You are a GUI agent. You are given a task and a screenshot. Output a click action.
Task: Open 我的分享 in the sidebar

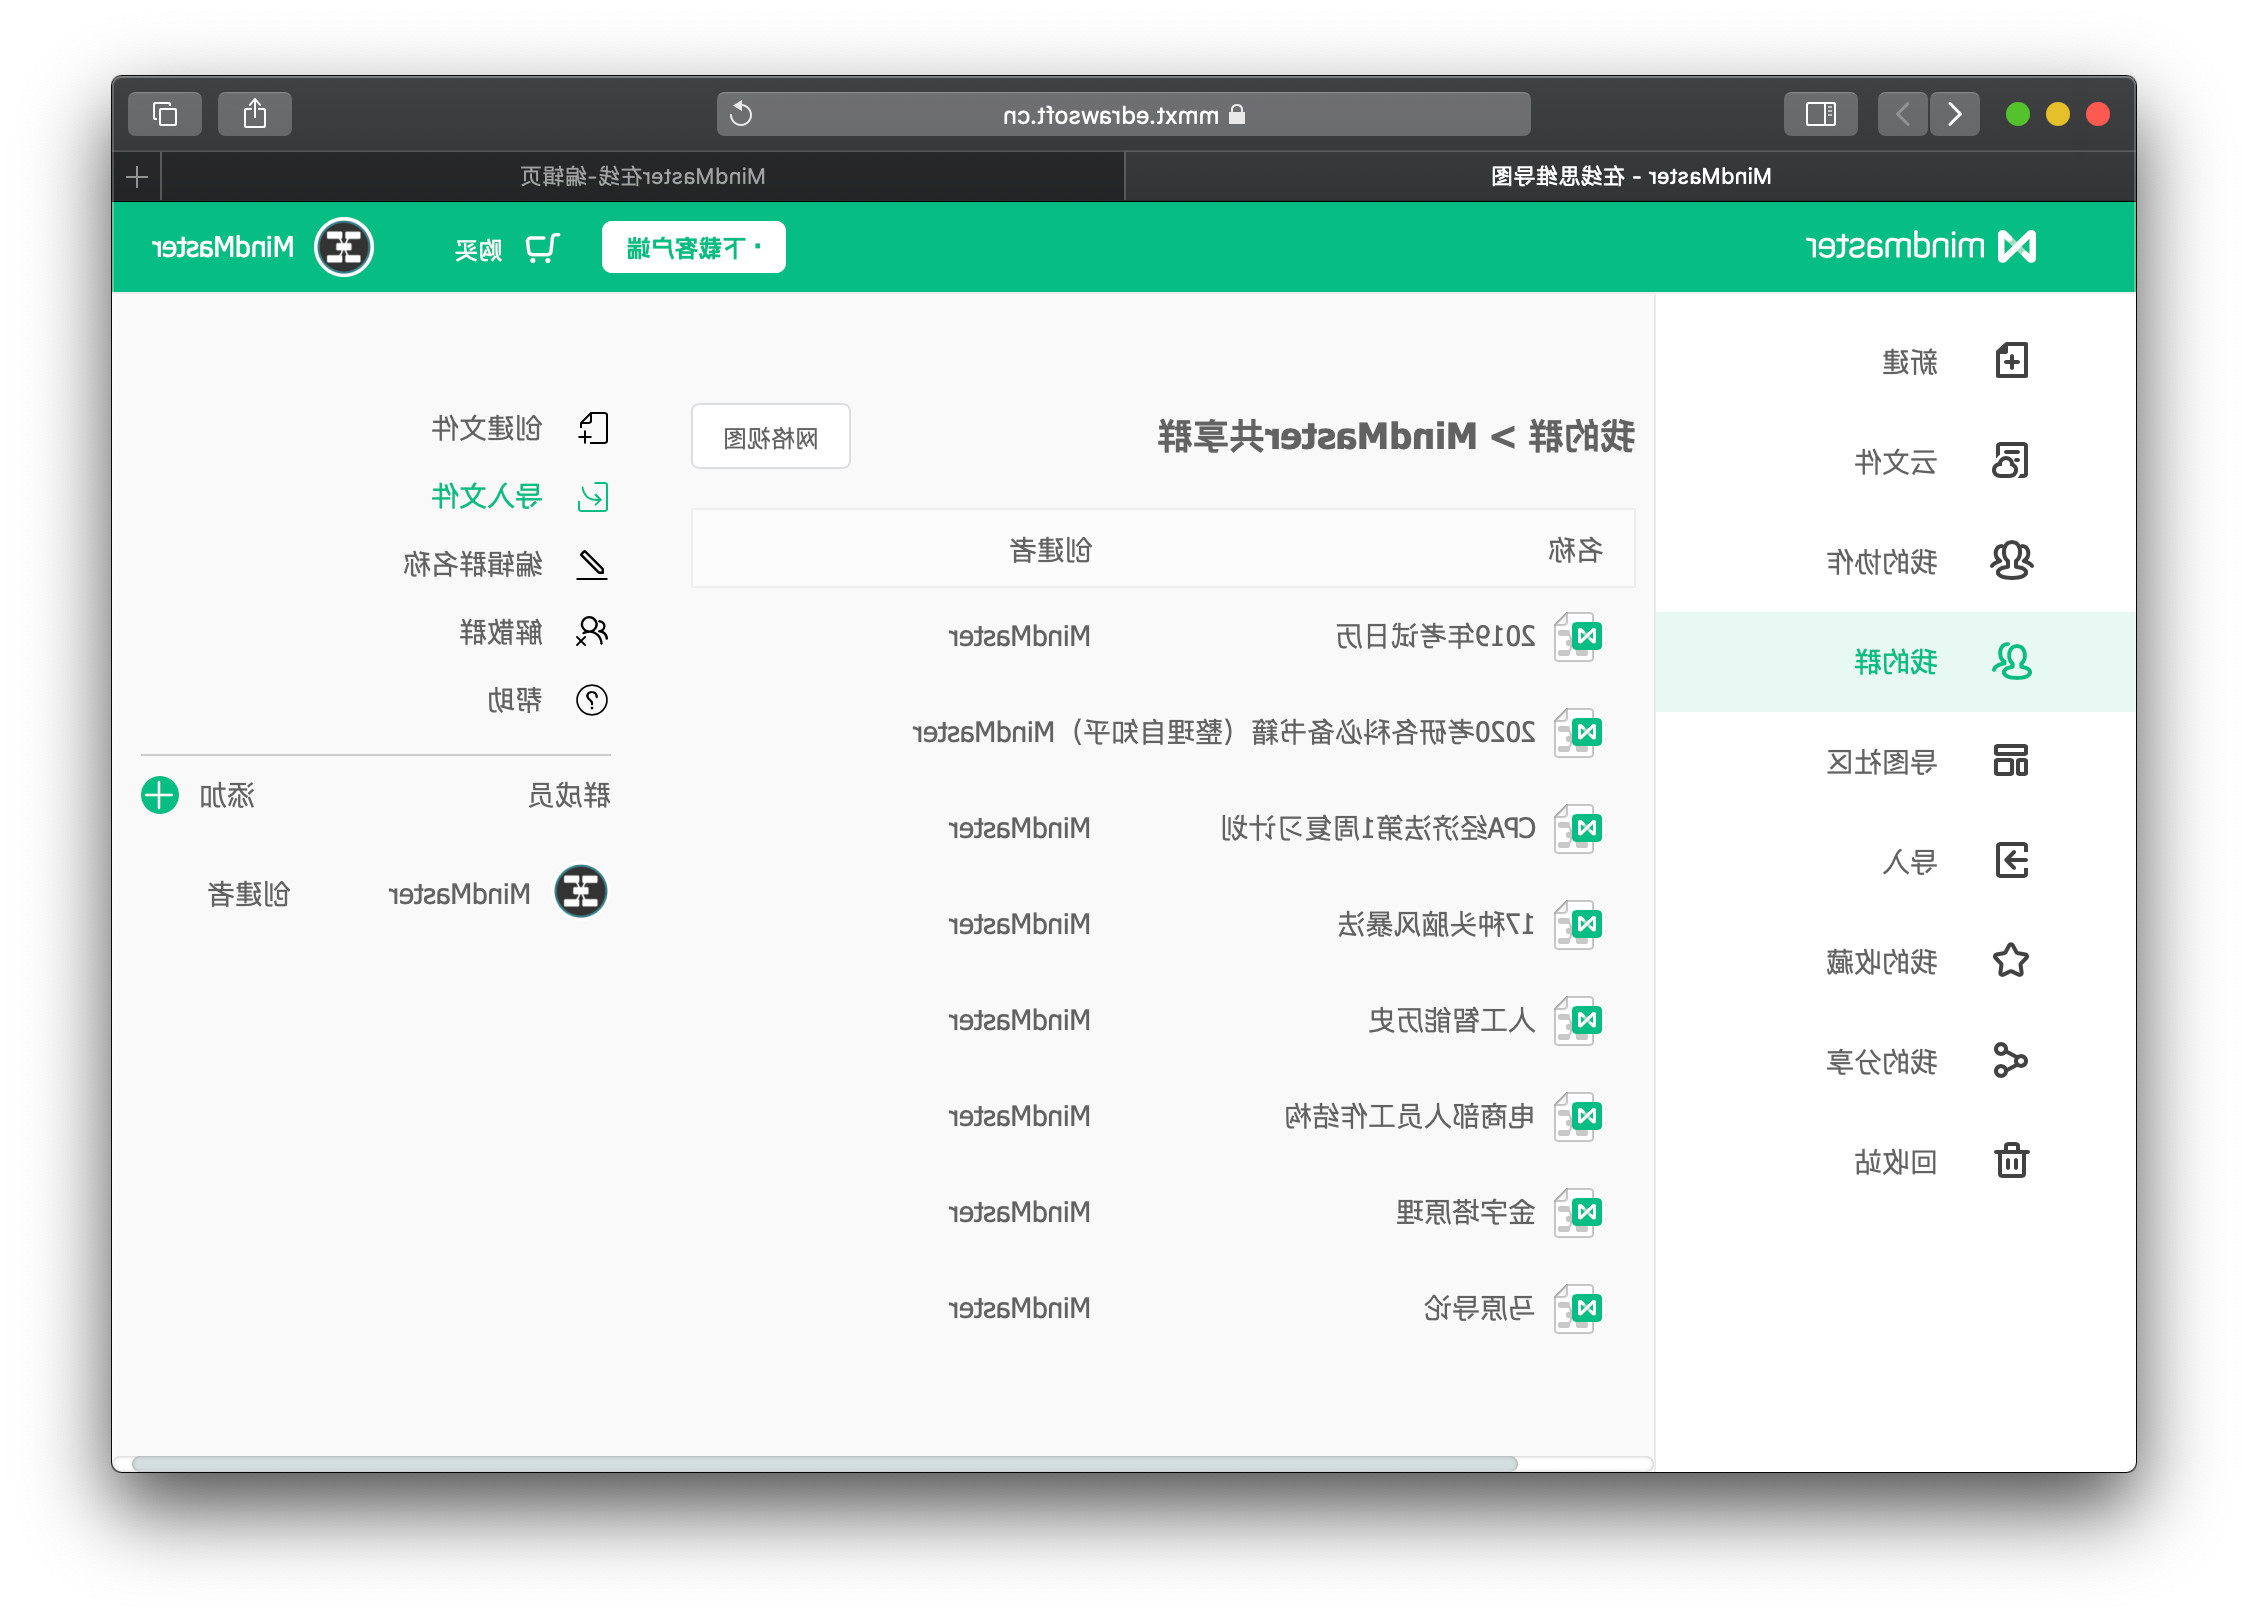(1895, 1062)
